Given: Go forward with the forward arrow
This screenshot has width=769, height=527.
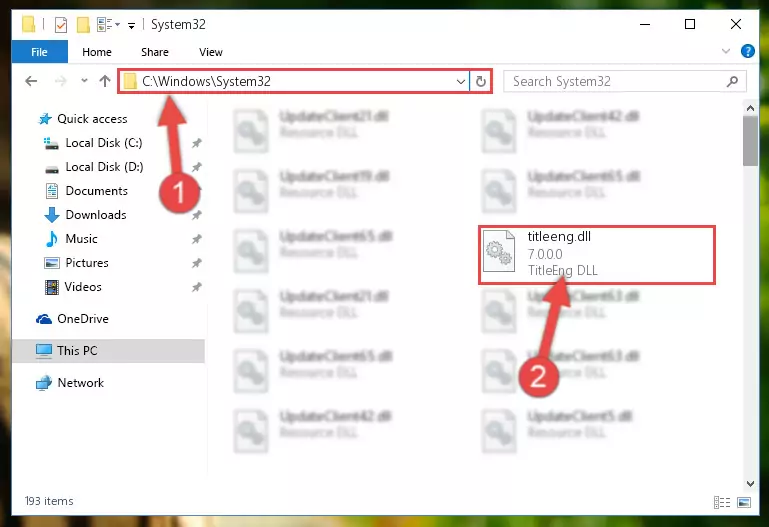Looking at the screenshot, I should [x=60, y=81].
